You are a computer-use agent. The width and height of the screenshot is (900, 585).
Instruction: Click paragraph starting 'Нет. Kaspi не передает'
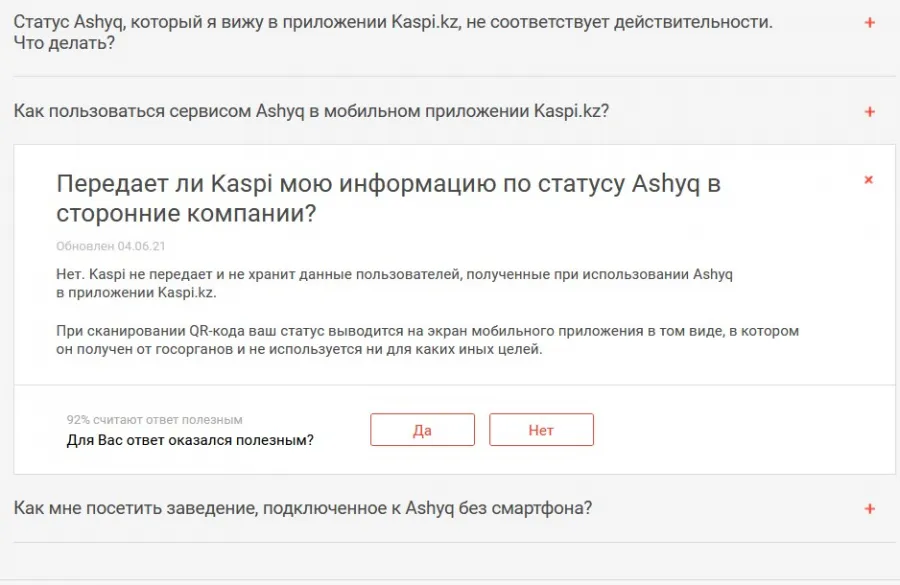[x=394, y=283]
